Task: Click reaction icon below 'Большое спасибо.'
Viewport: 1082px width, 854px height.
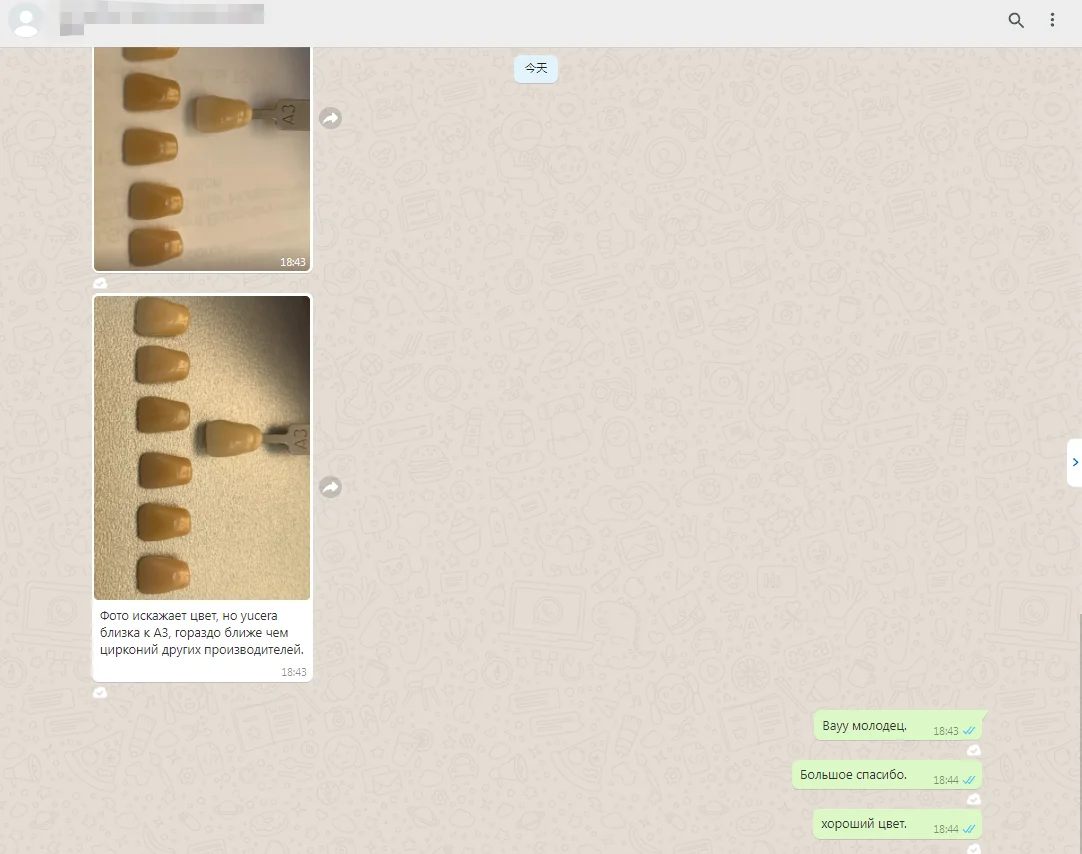Action: tap(974, 799)
